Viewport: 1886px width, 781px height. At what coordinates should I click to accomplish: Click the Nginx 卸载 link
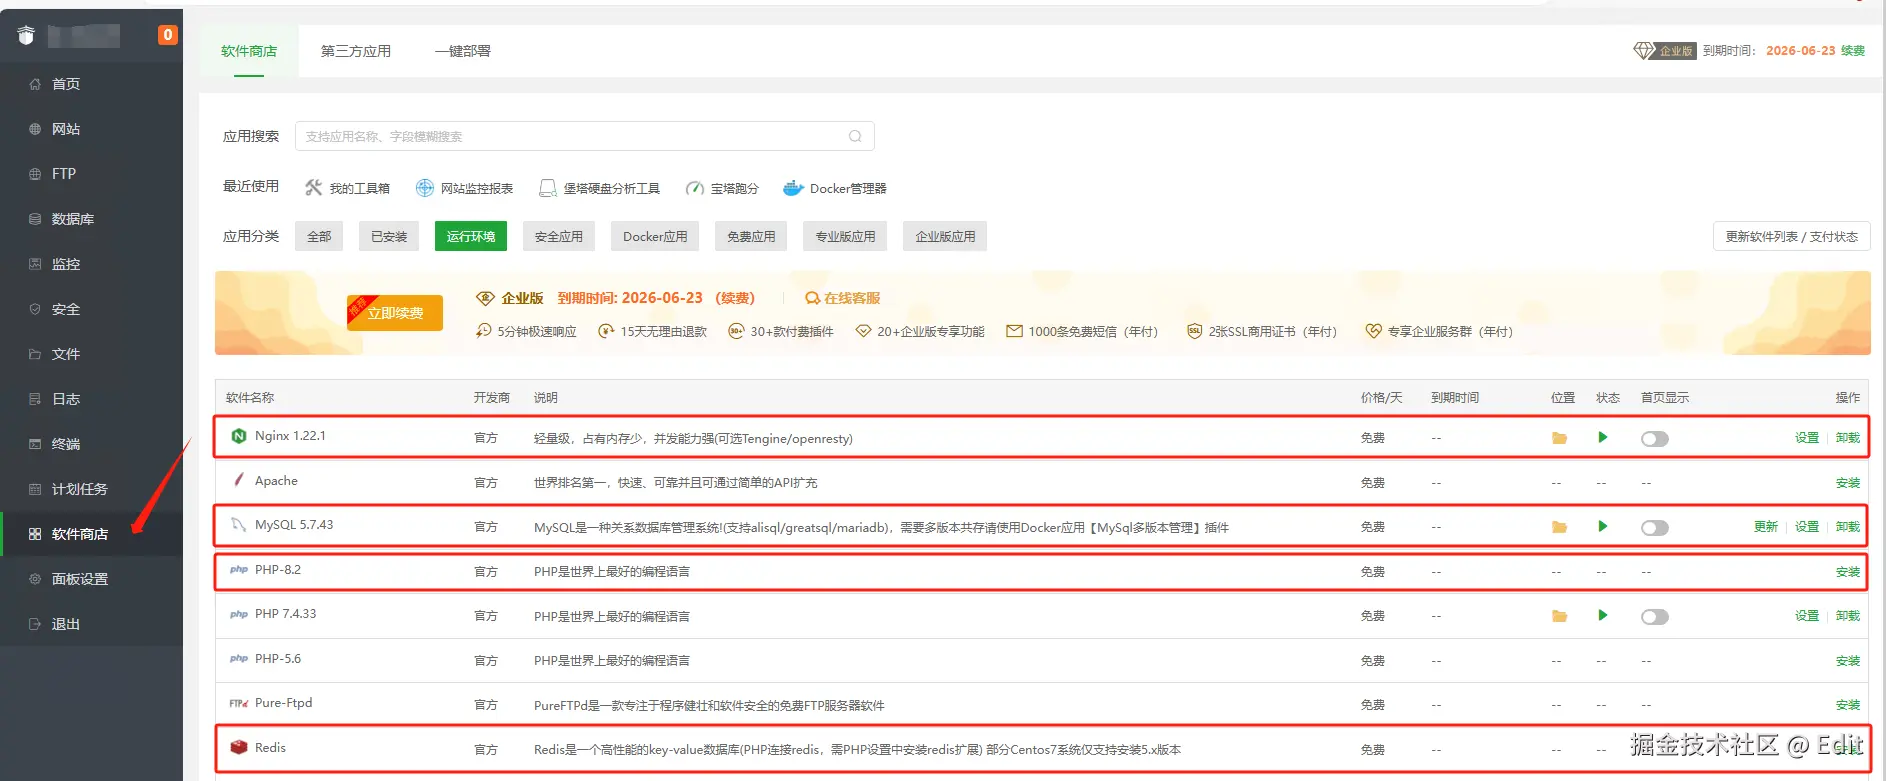1848,438
